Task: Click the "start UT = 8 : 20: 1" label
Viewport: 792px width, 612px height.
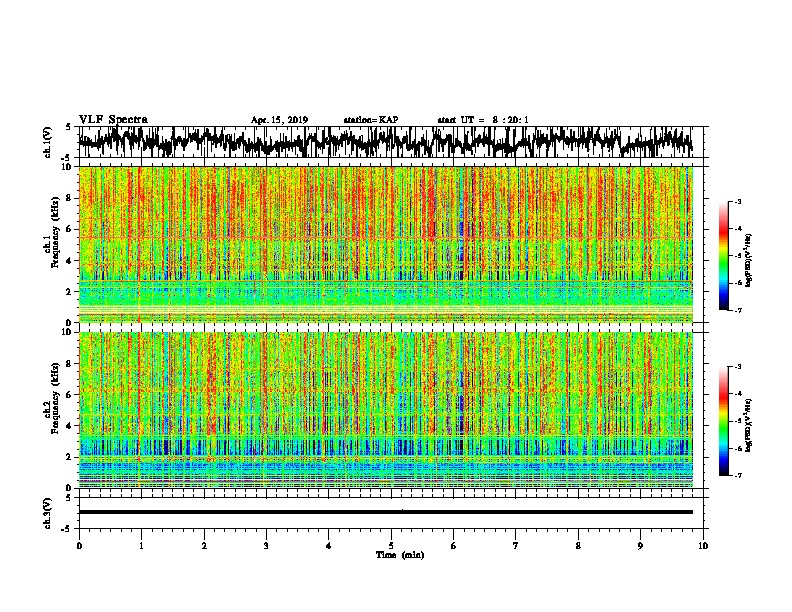Action: pyautogui.click(x=483, y=120)
